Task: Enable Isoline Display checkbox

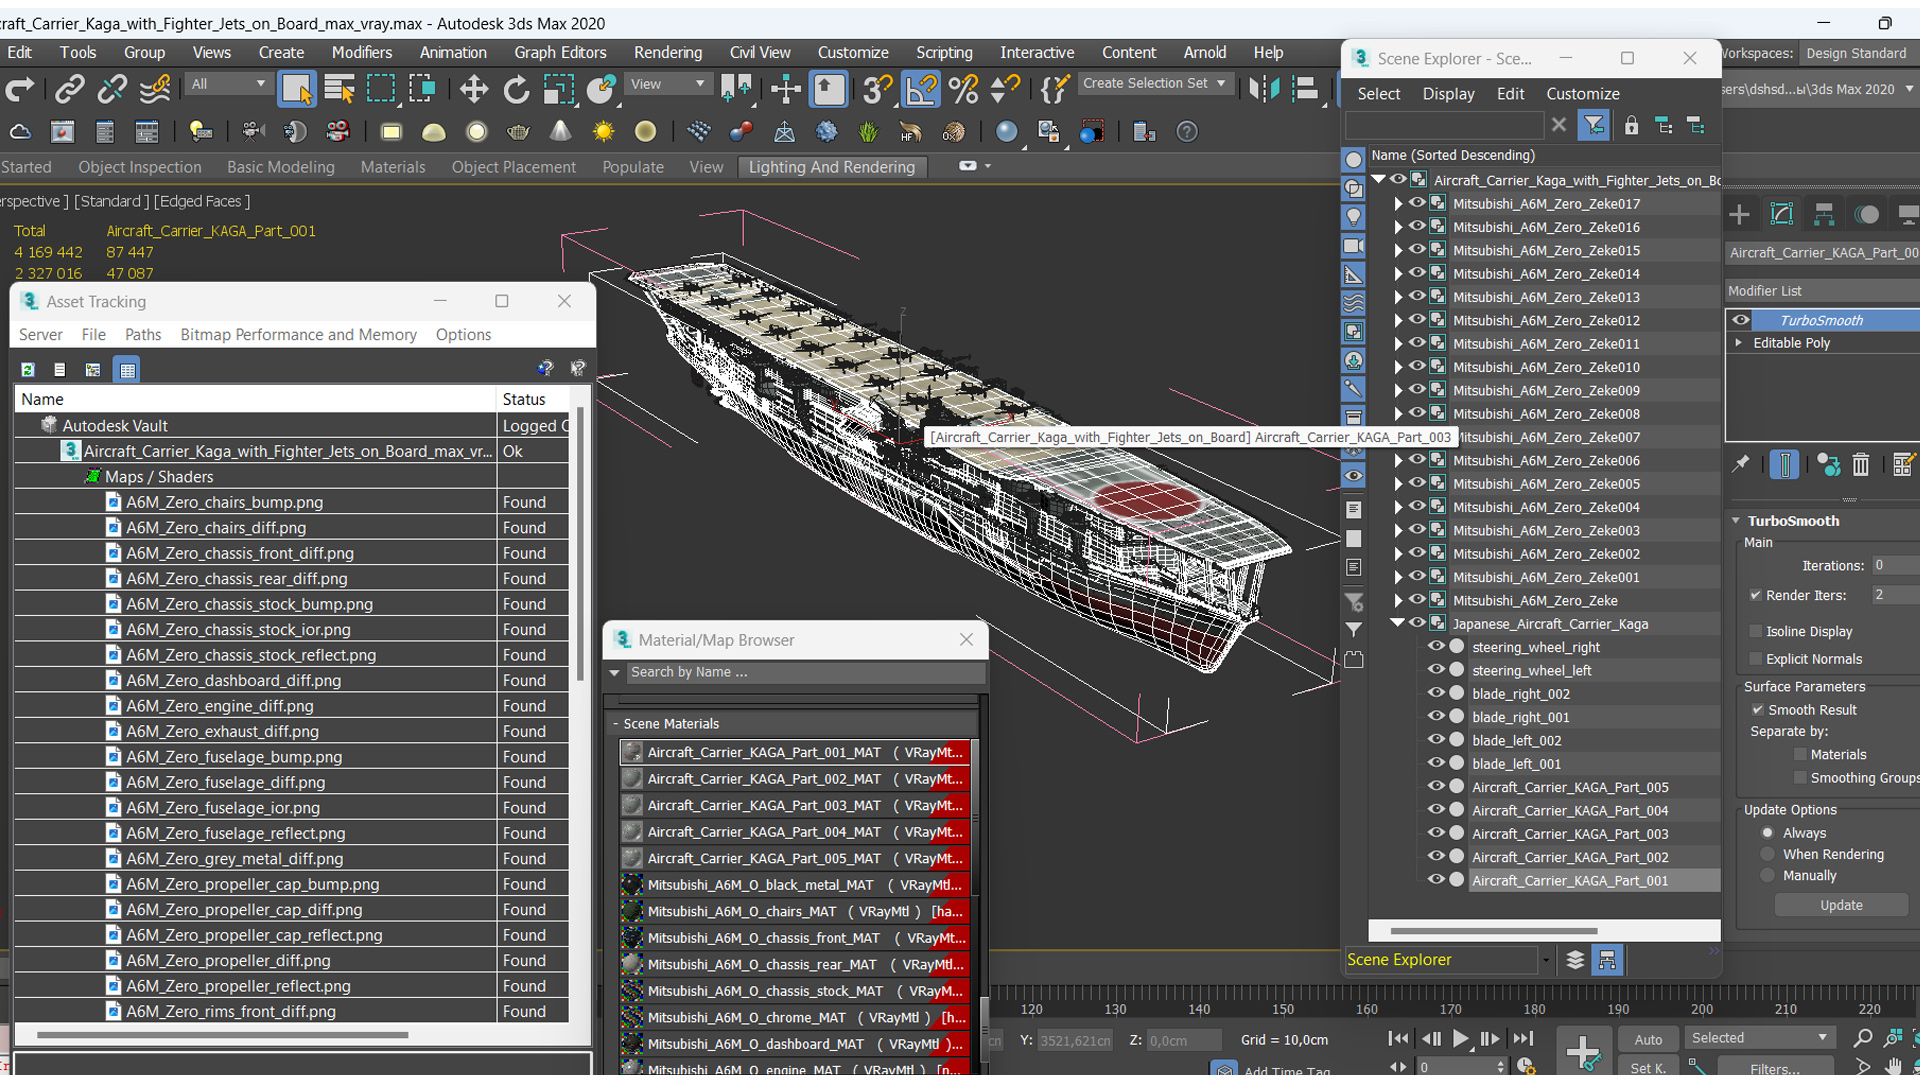Action: pyautogui.click(x=1755, y=631)
